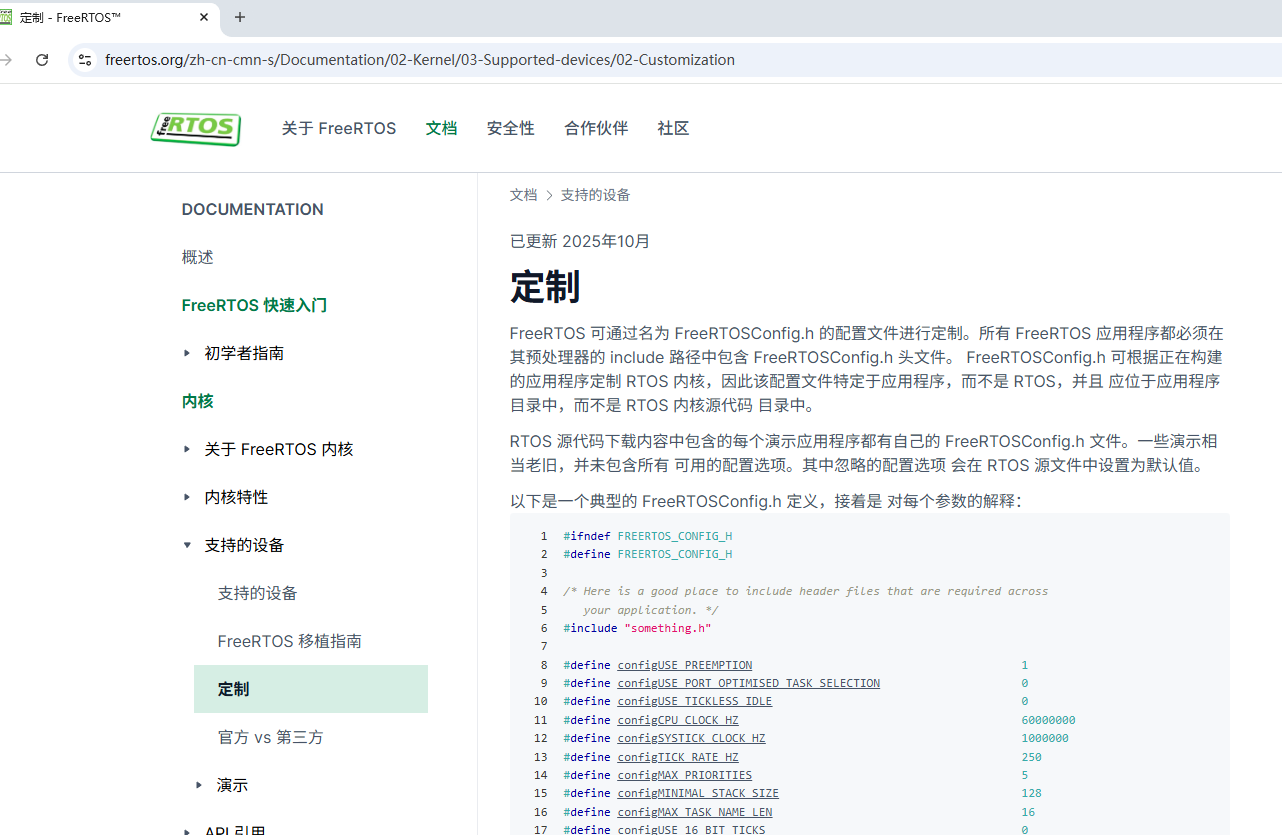Click the 初学者指南 label
The image size is (1282, 835).
[244, 353]
